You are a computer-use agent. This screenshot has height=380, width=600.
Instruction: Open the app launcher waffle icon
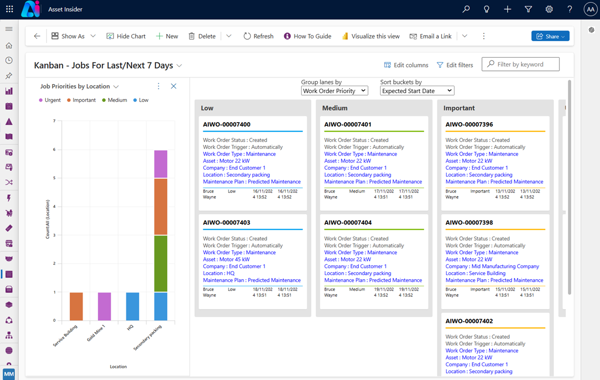pyautogui.click(x=10, y=9)
